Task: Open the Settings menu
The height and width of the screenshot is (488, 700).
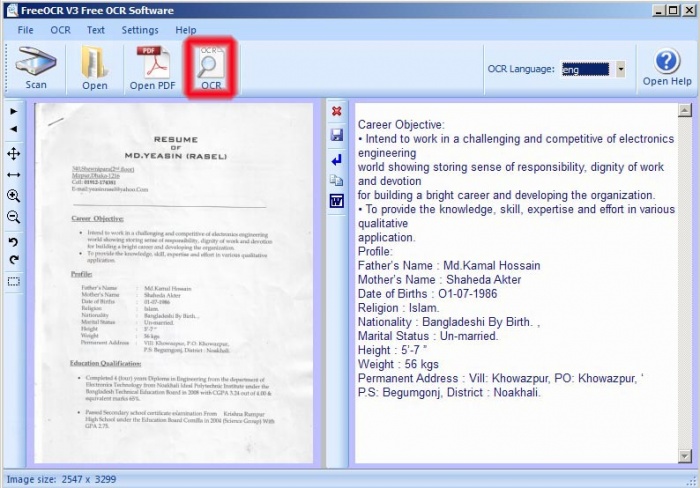Action: pos(140,30)
